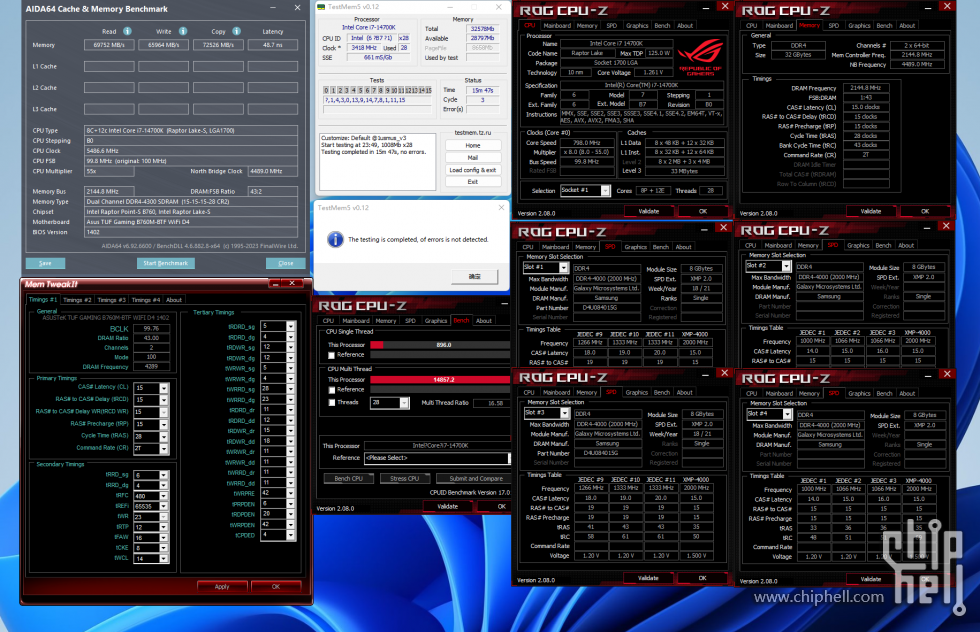Click the Close button in AIDA64 window
Screen dimensions: 980x632
286,263
